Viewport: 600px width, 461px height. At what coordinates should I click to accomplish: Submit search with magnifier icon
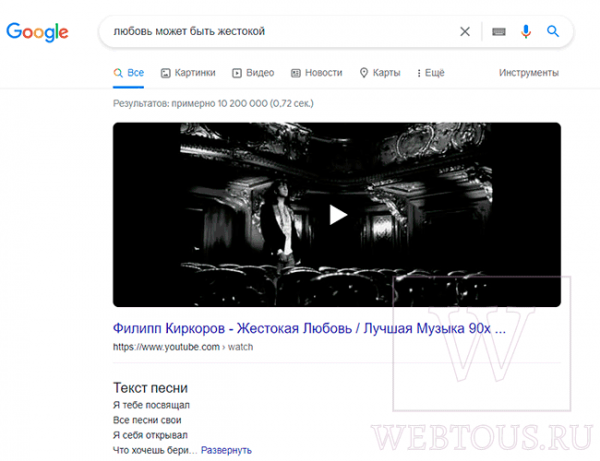click(553, 31)
